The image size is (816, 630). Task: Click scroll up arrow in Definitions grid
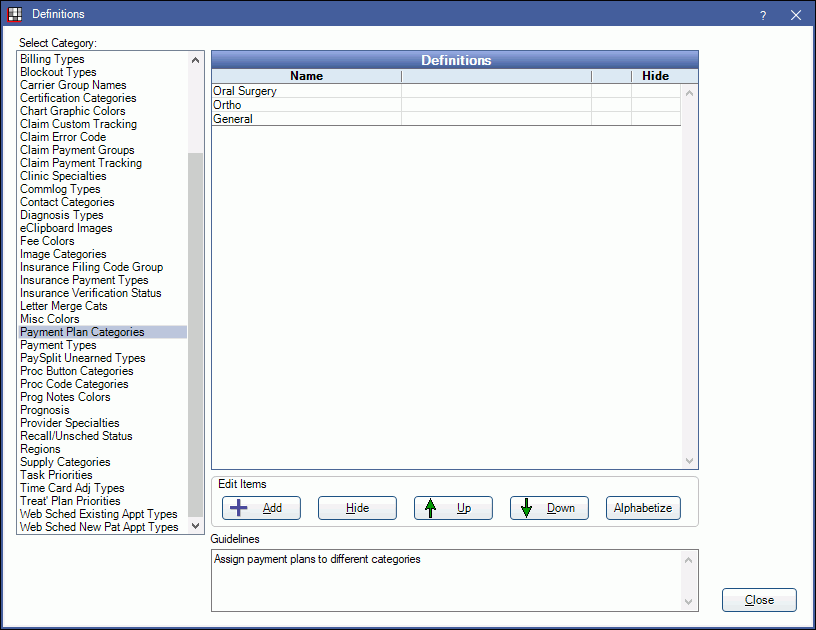tap(690, 94)
